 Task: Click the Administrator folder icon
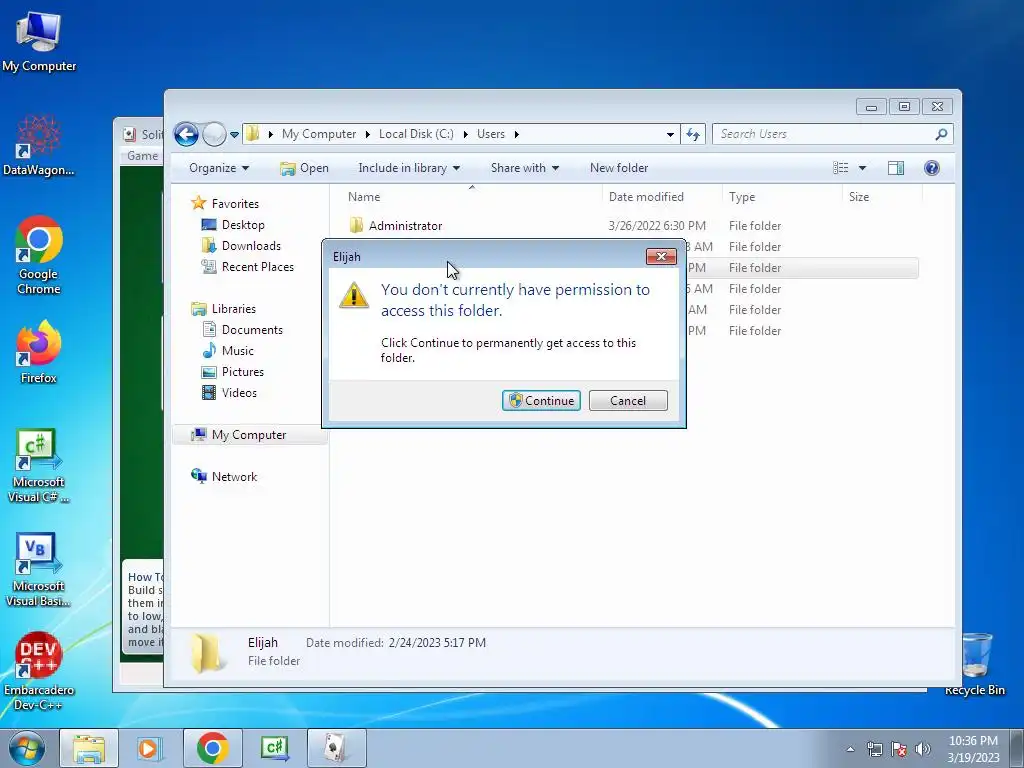[356, 225]
